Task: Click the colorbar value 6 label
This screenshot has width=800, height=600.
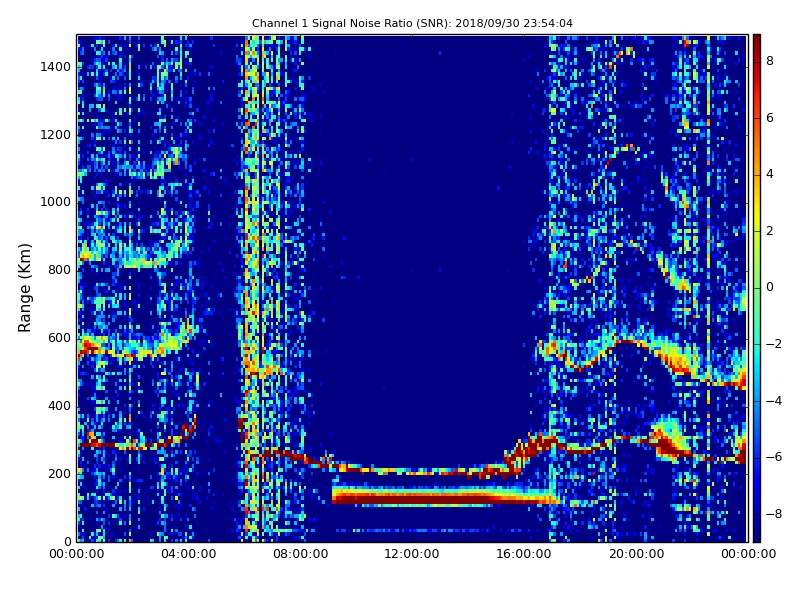Action: point(769,118)
